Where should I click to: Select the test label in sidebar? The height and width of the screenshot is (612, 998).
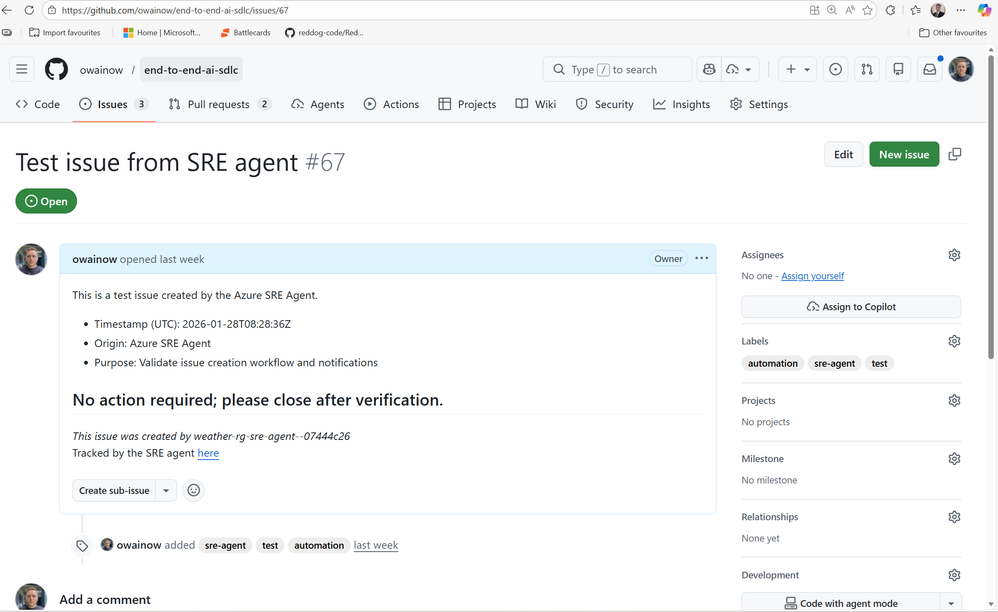point(879,363)
